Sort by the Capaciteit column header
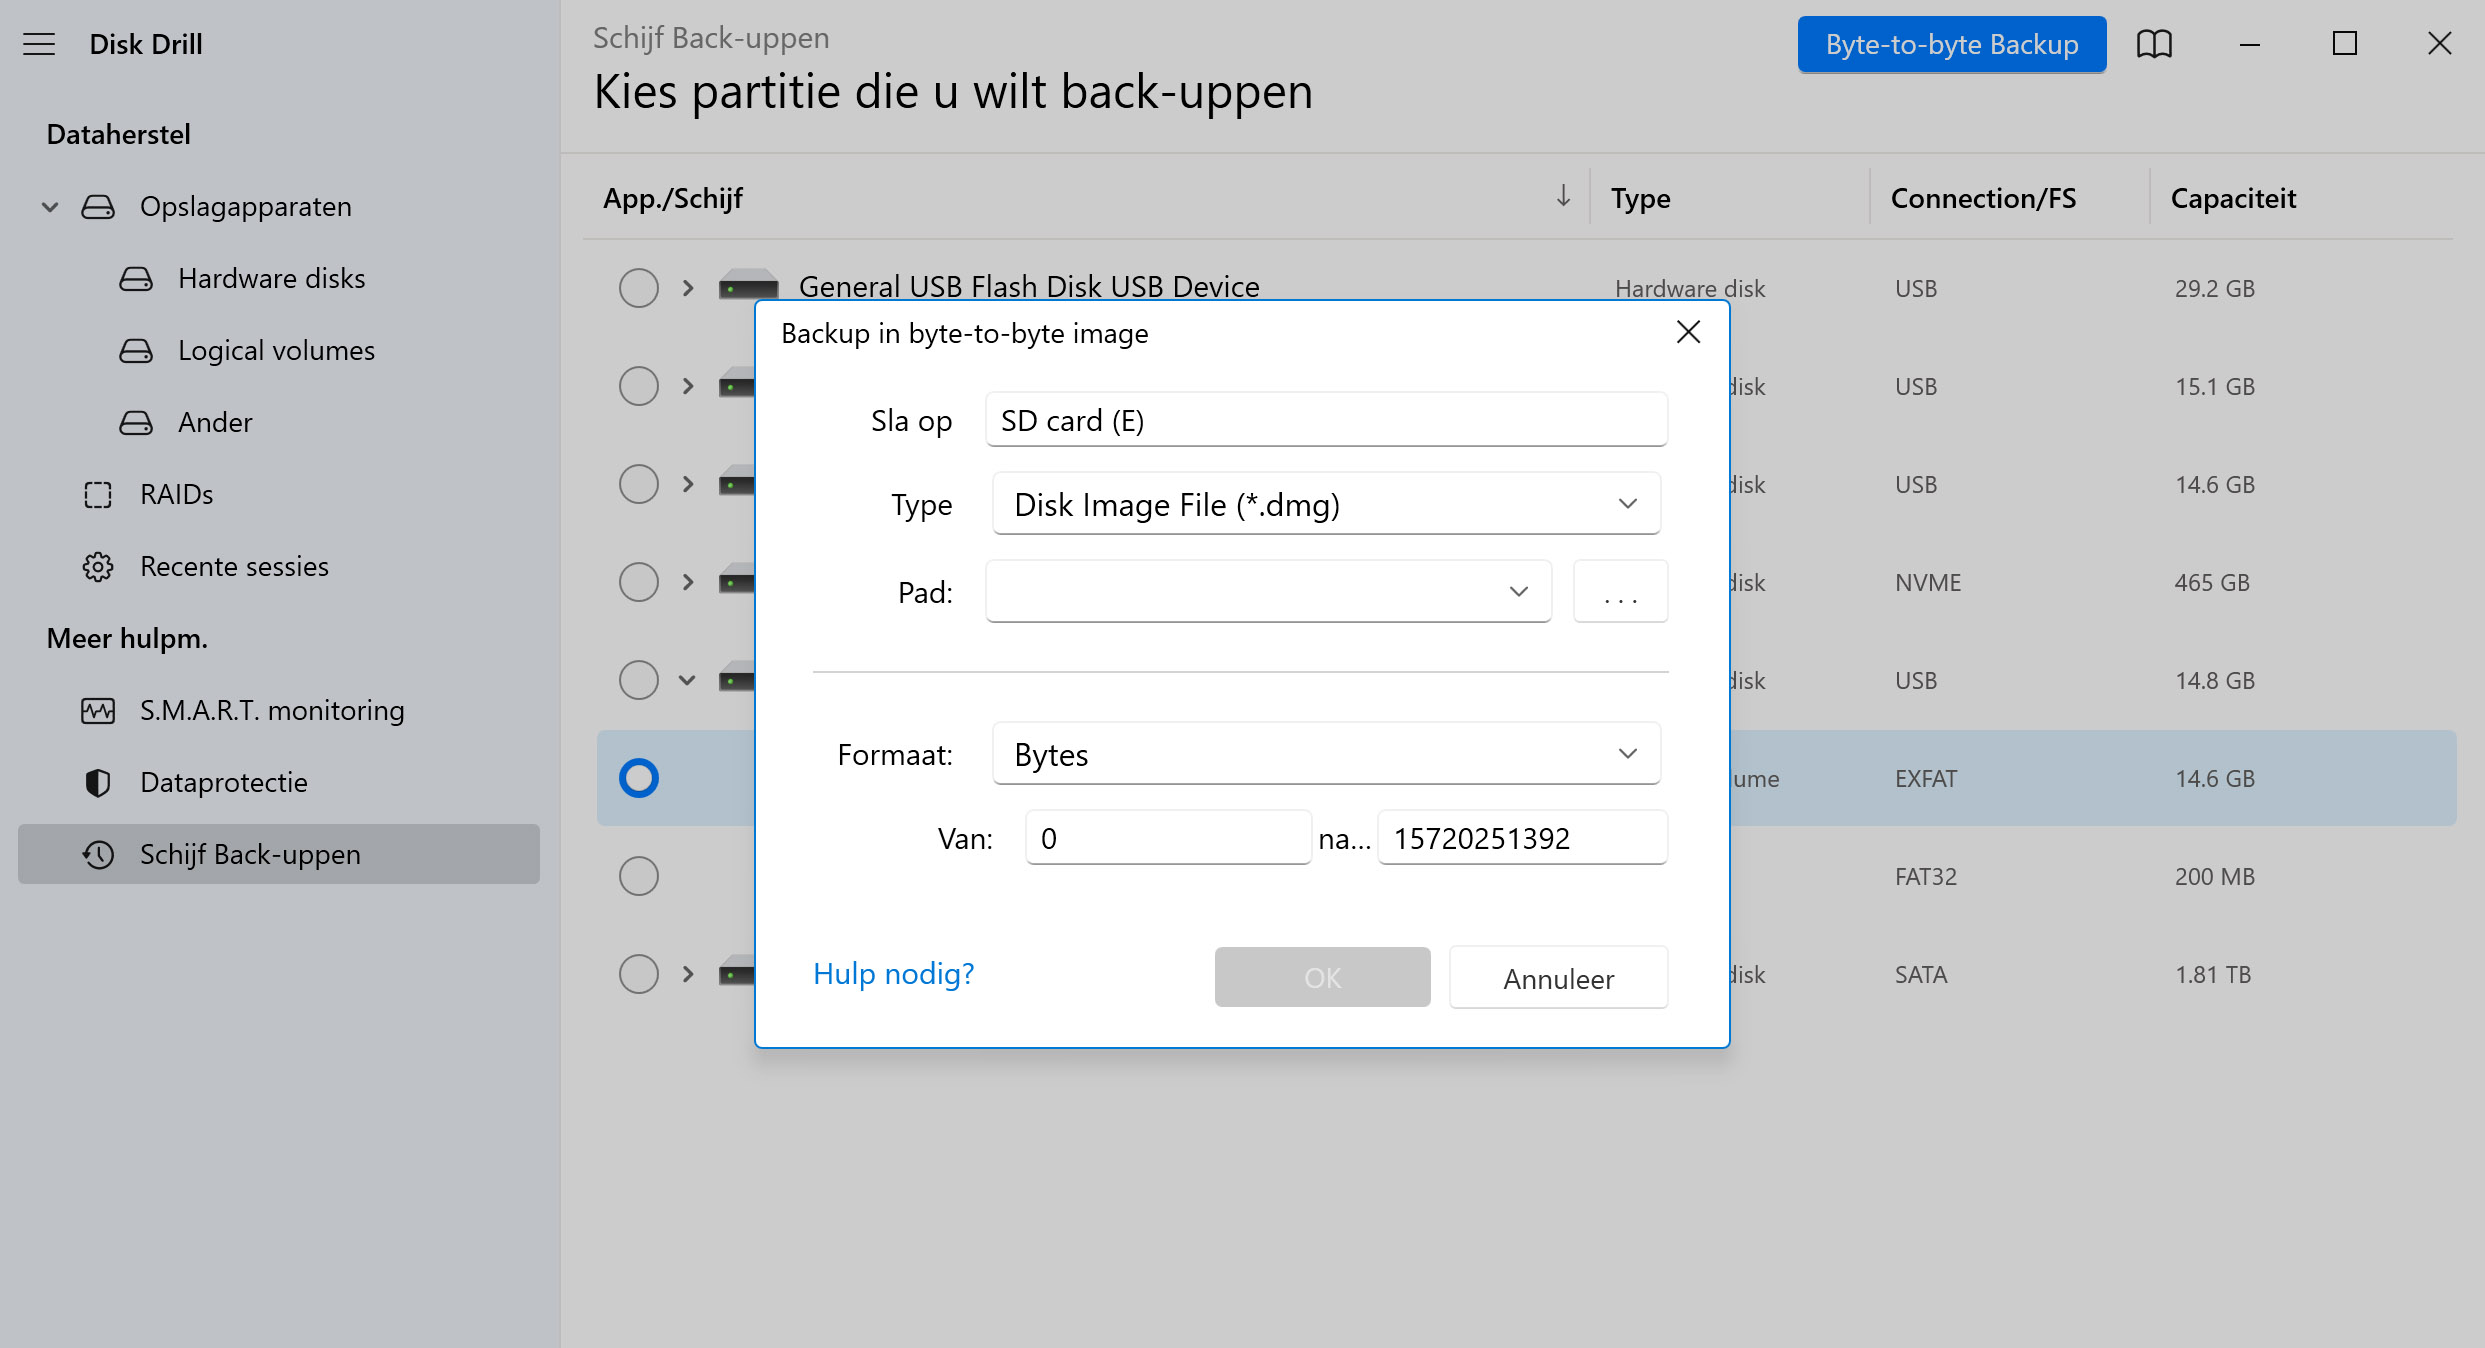This screenshot has height=1348, width=2485. [x=2233, y=198]
